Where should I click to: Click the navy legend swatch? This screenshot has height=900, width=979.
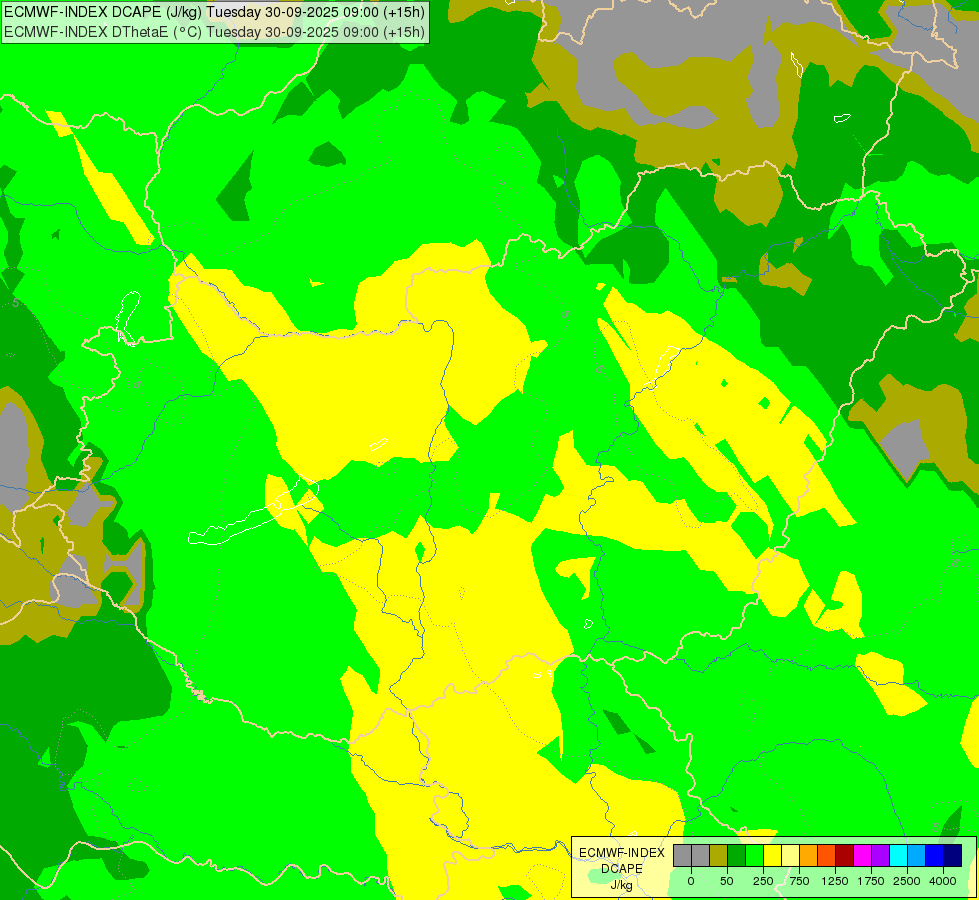point(953,855)
